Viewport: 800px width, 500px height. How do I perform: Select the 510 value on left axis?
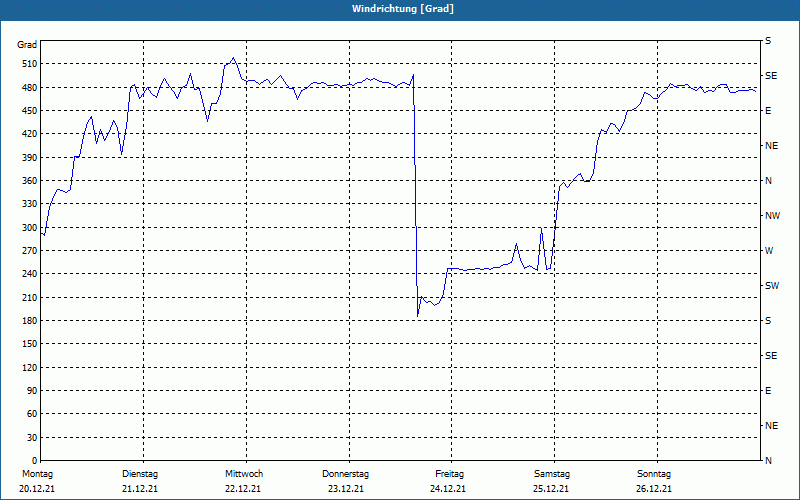tap(29, 64)
